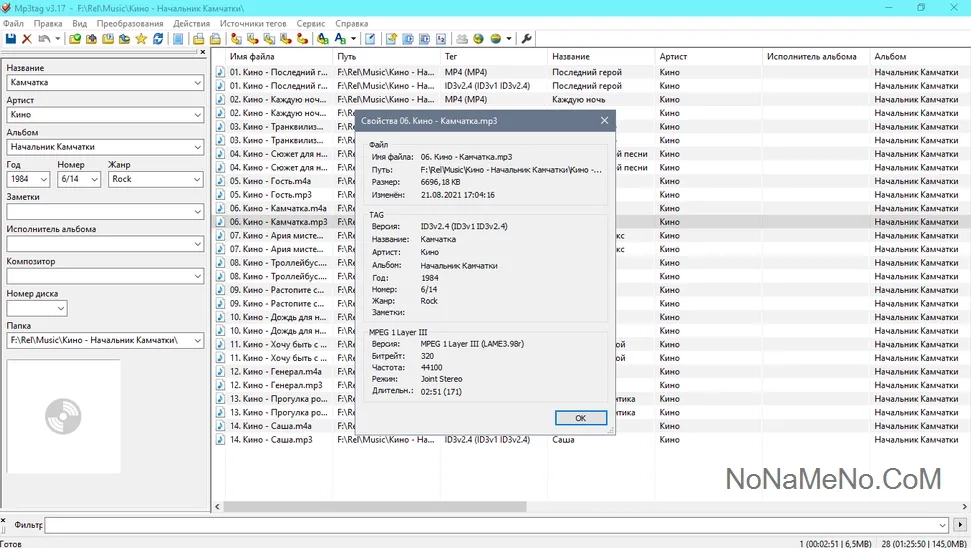Image resolution: width=971 pixels, height=548 pixels.
Task: Click the red X Remove tag icon
Action: tap(27, 39)
